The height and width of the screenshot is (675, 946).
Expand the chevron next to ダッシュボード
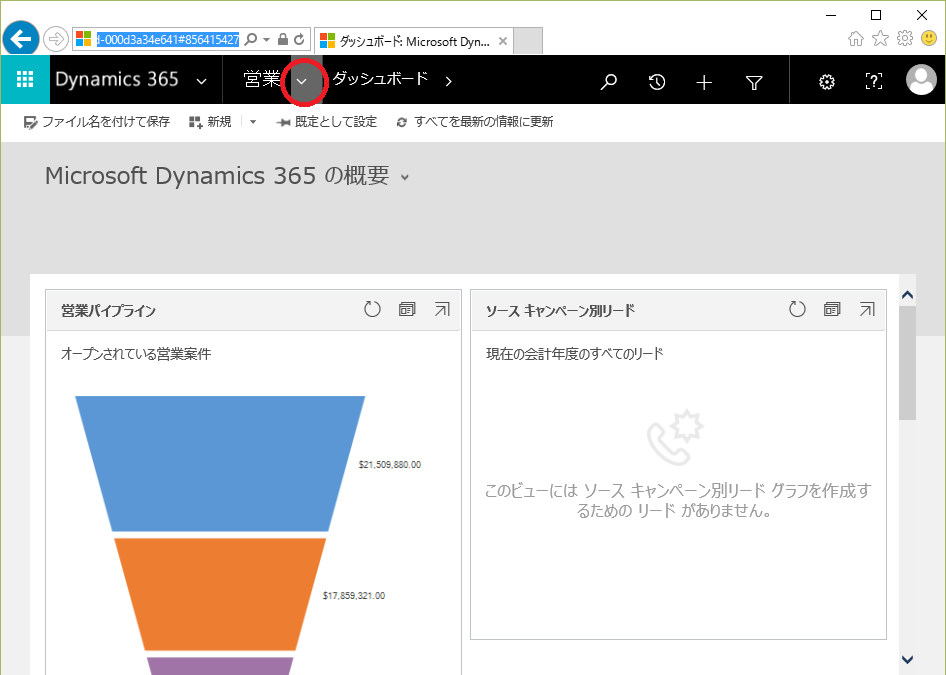[448, 81]
